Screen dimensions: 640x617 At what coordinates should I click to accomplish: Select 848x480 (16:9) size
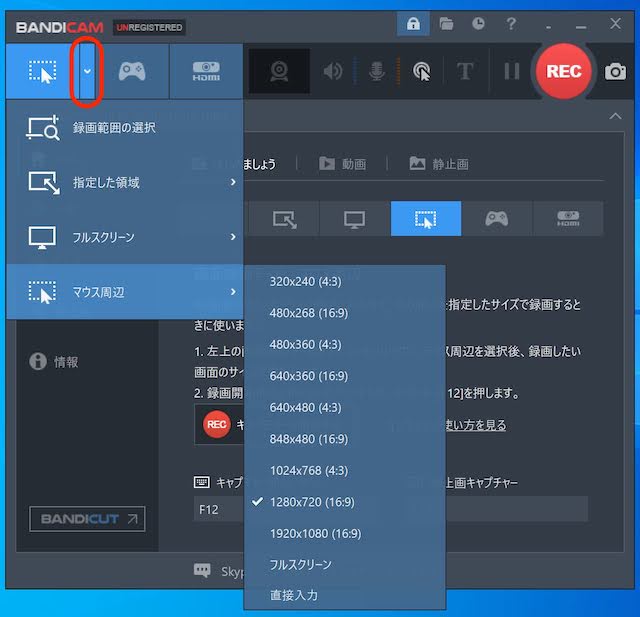[x=344, y=439]
